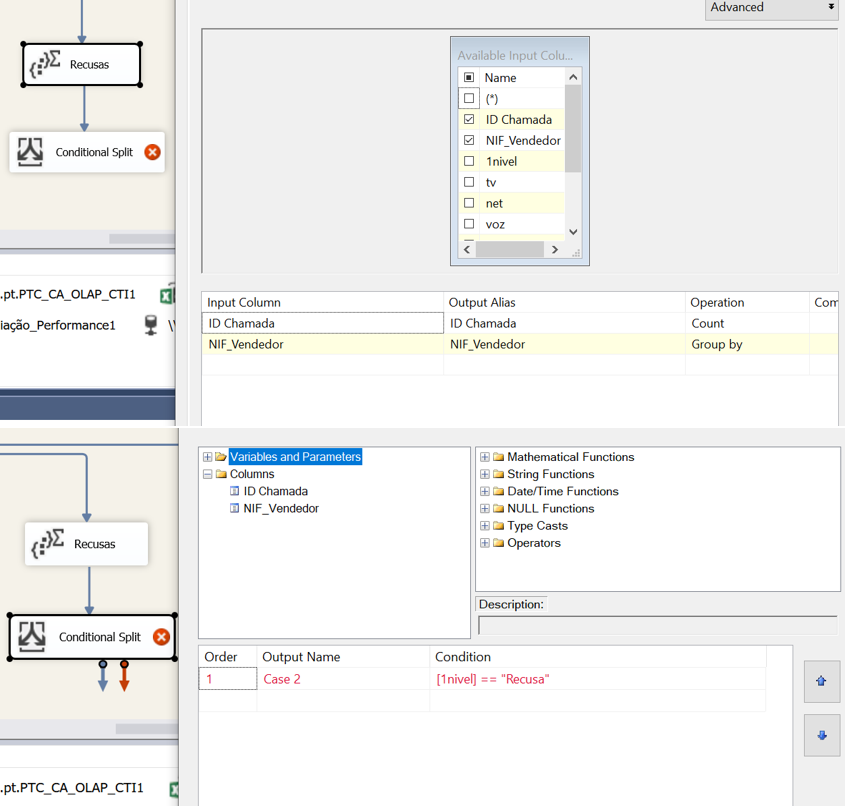Click the red error output arrow under Conditional Split
The width and height of the screenshot is (845, 806).
click(x=124, y=676)
